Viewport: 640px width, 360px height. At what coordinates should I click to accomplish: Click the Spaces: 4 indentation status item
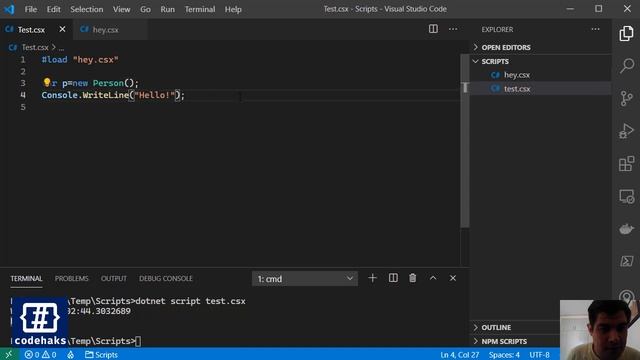504,354
